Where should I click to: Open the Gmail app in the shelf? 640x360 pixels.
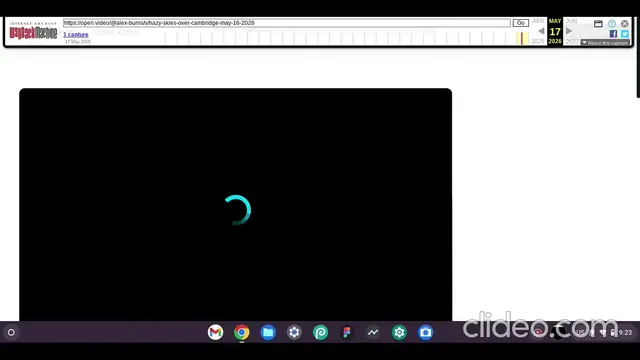pyautogui.click(x=215, y=332)
